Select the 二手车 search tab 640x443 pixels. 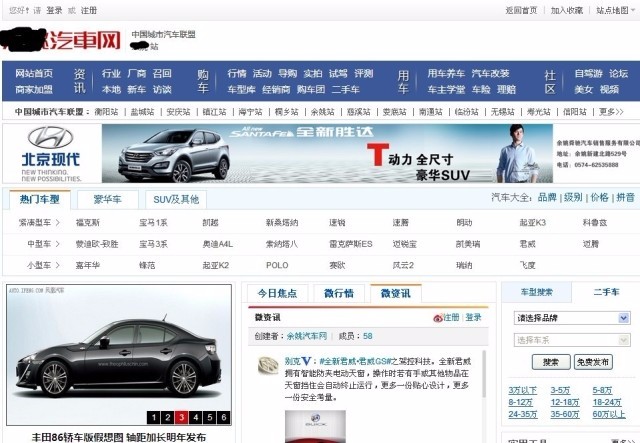click(x=606, y=292)
